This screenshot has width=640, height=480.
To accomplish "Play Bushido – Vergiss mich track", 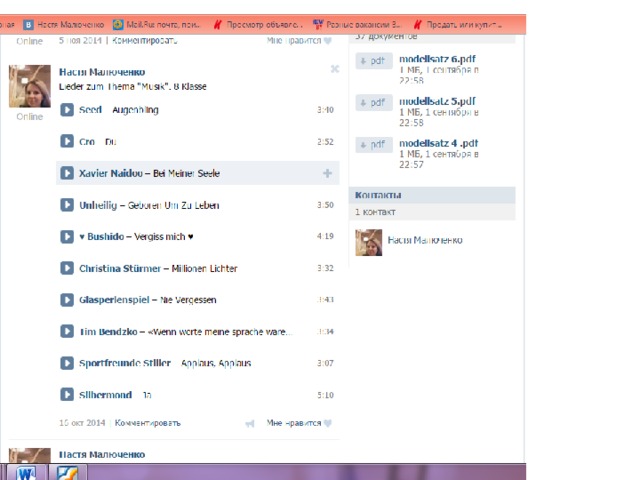I will pos(67,236).
